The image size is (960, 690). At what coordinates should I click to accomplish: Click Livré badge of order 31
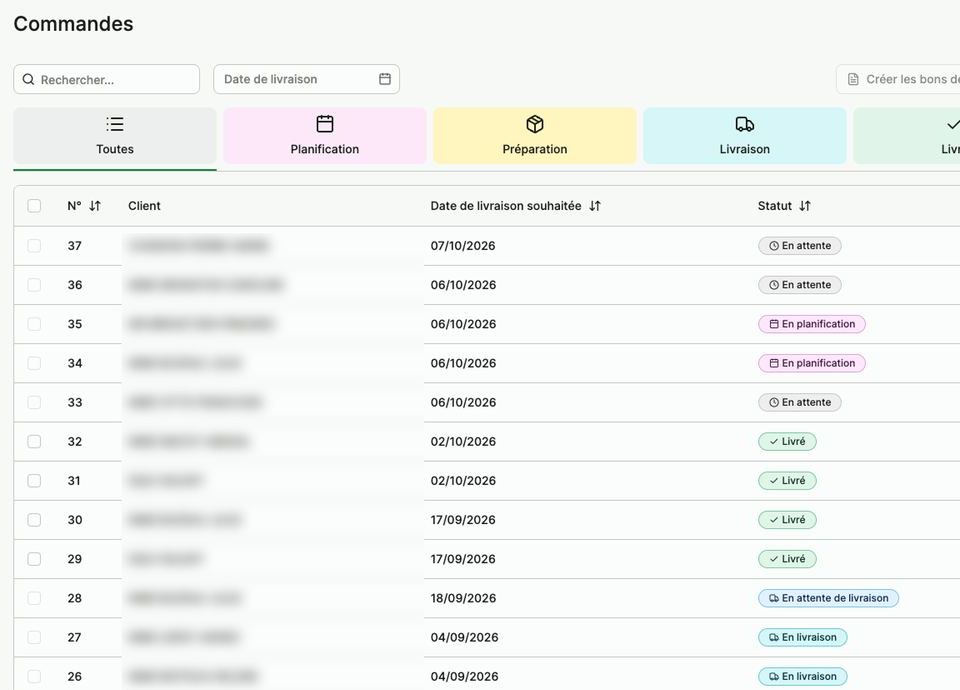coord(787,481)
